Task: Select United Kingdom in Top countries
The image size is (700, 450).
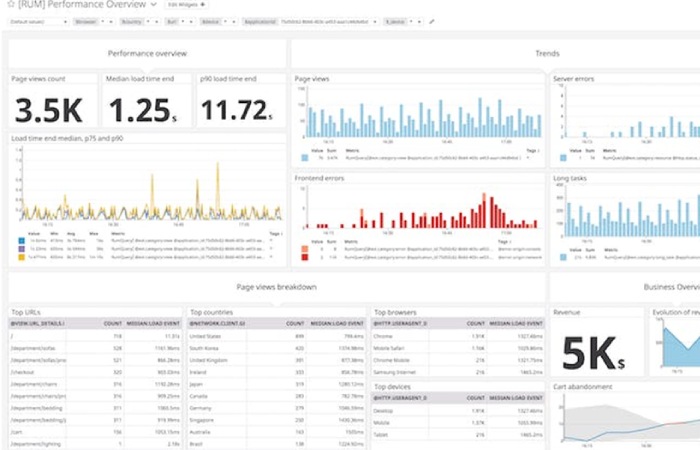Action: pyautogui.click(x=276, y=360)
